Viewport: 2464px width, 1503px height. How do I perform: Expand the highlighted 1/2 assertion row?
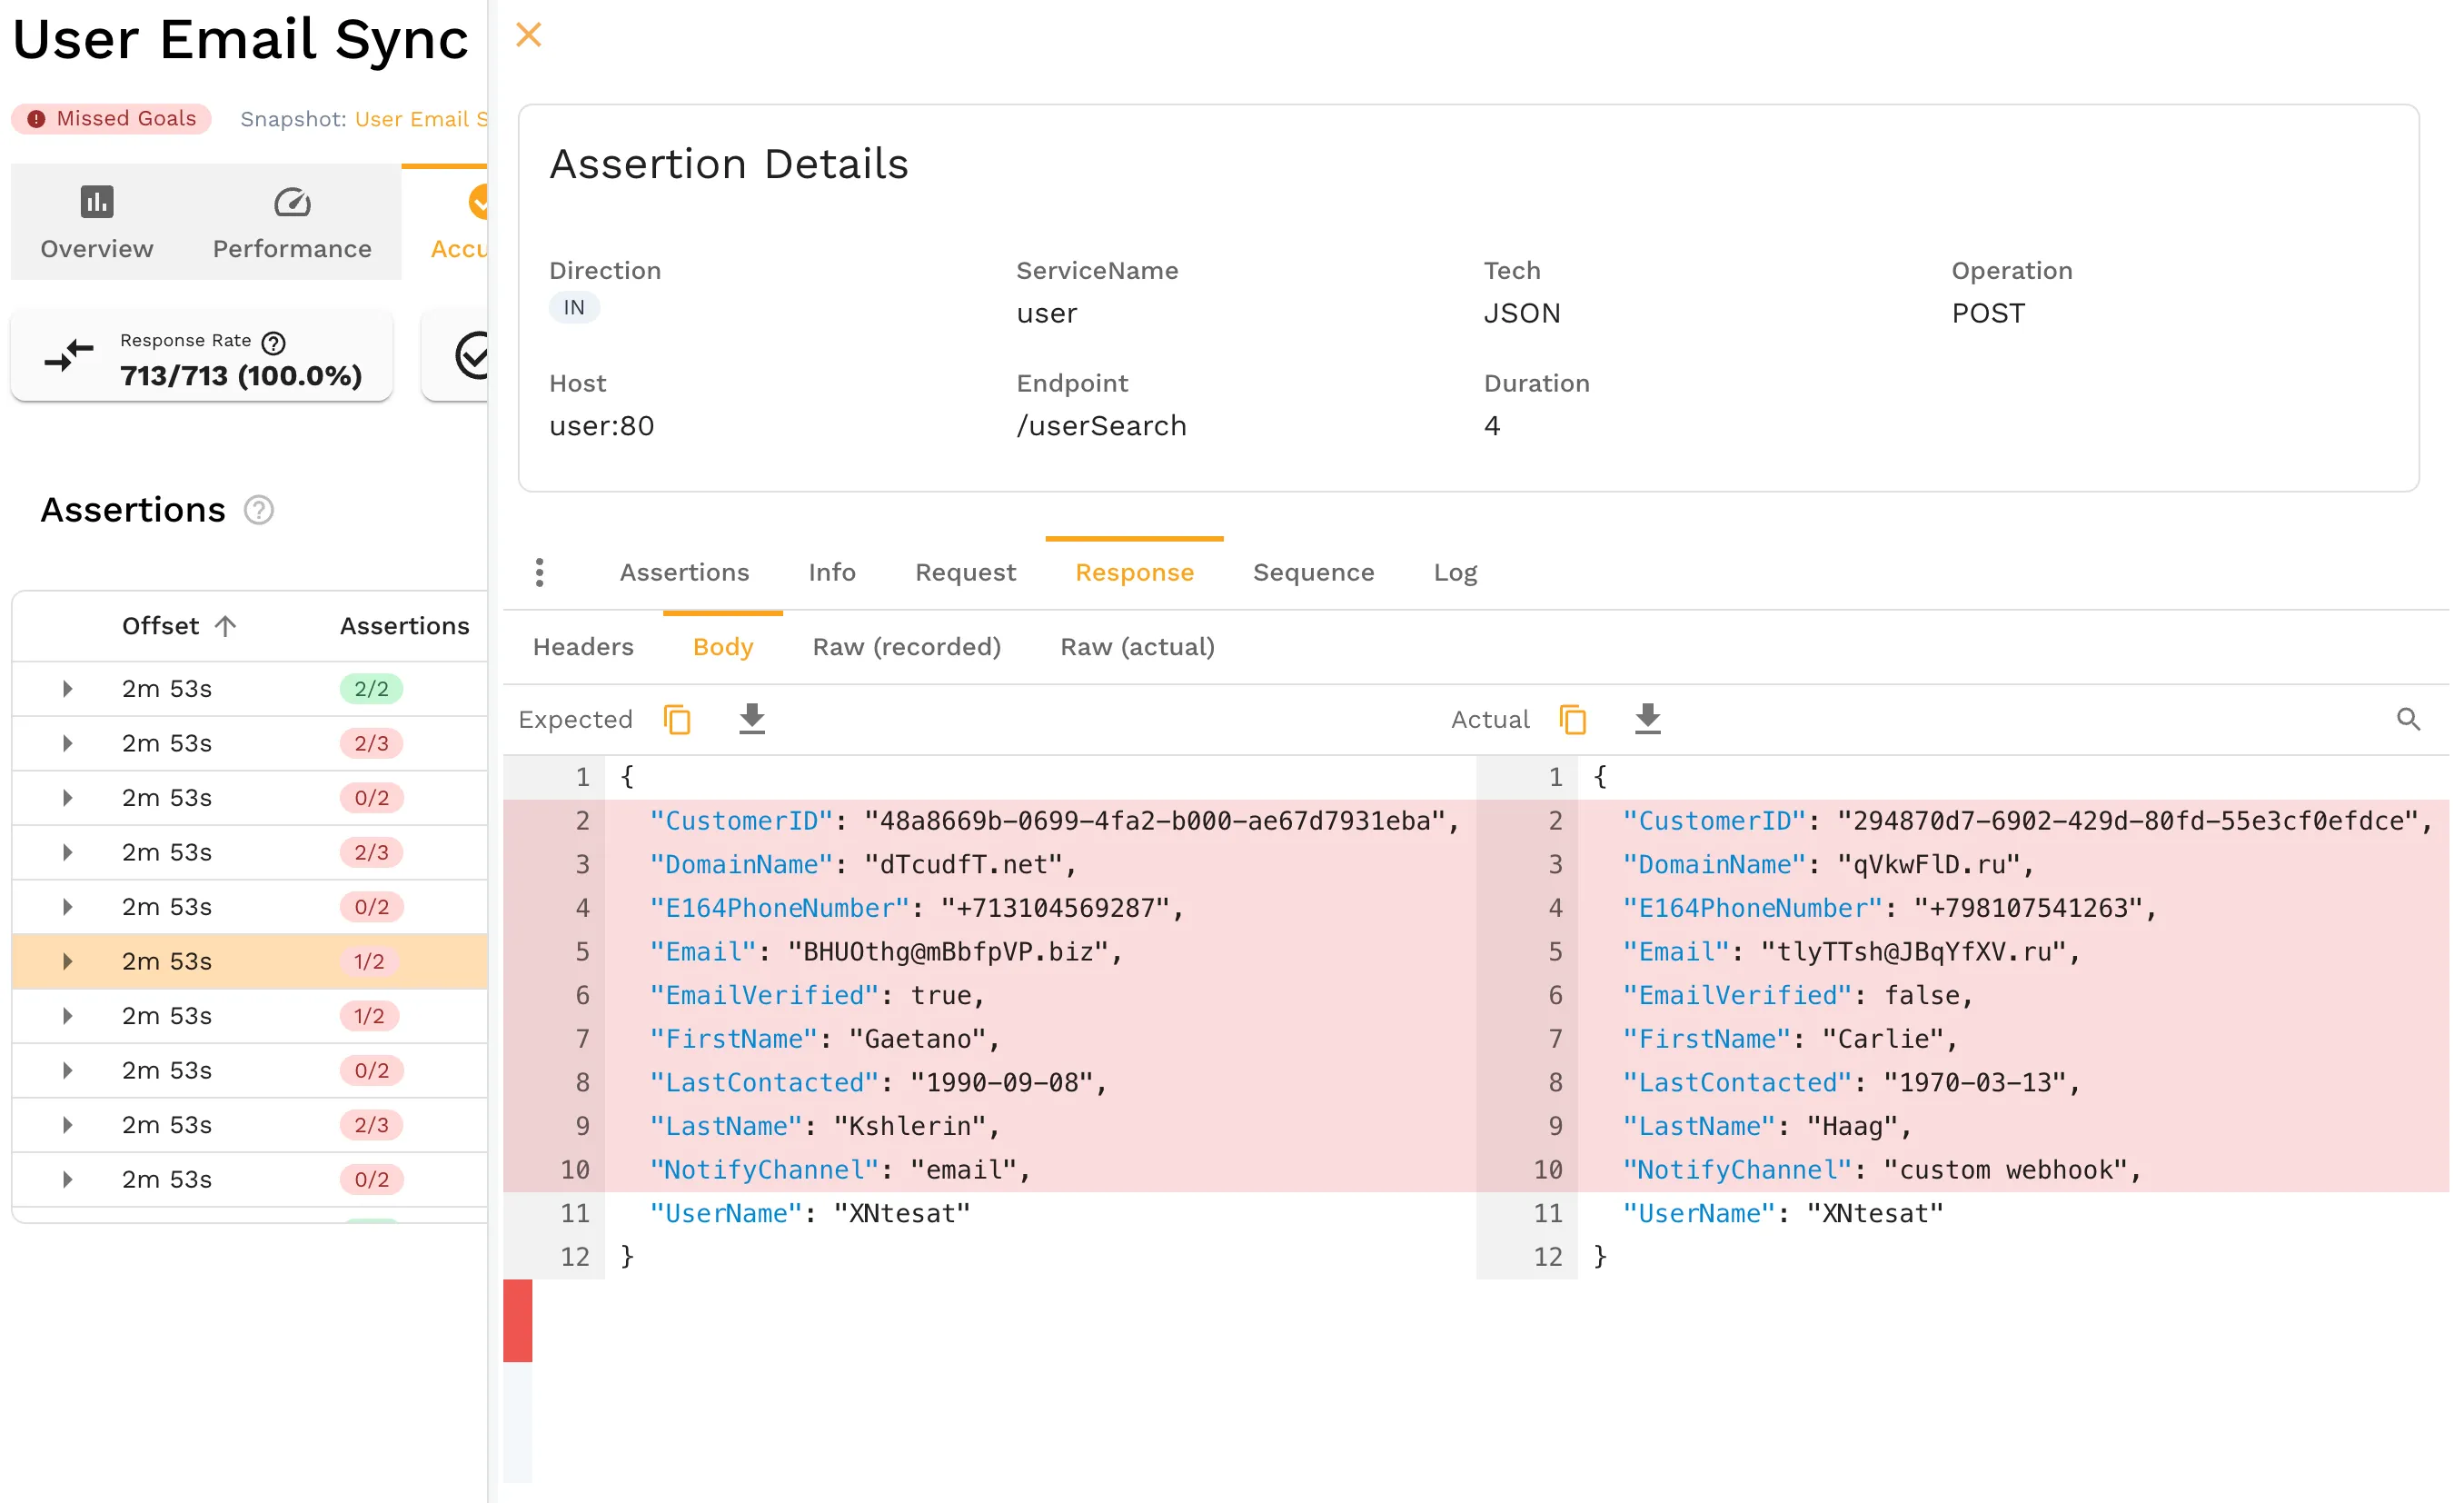click(x=67, y=961)
